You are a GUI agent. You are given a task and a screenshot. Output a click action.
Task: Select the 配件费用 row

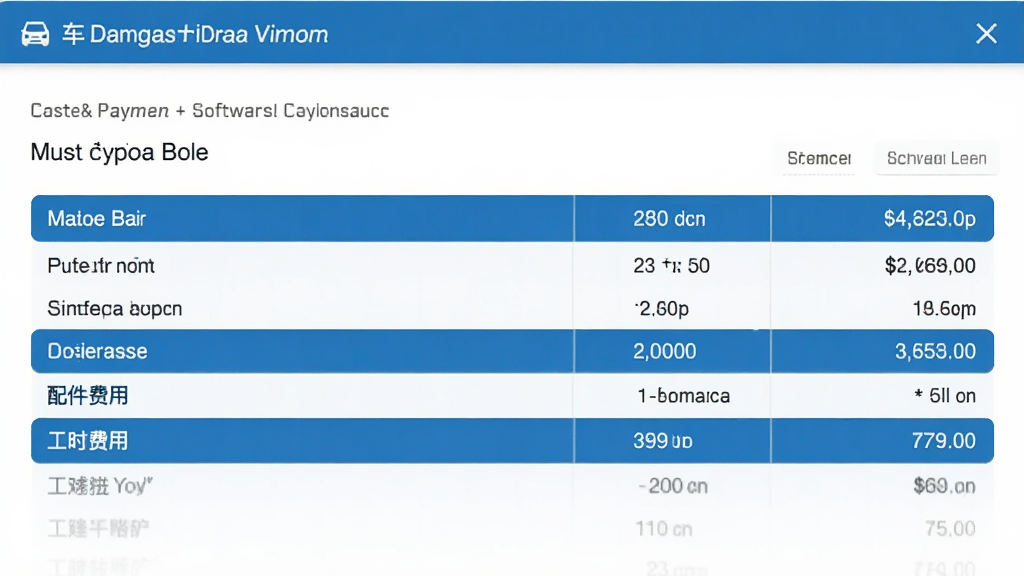pos(512,396)
